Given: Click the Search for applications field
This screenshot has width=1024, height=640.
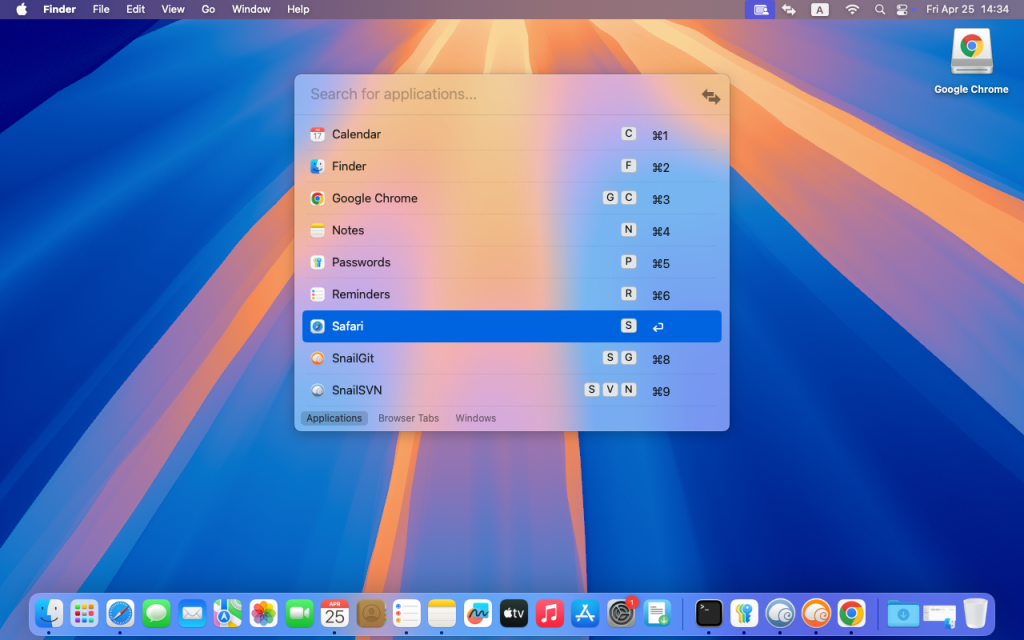Looking at the screenshot, I should (x=500, y=94).
